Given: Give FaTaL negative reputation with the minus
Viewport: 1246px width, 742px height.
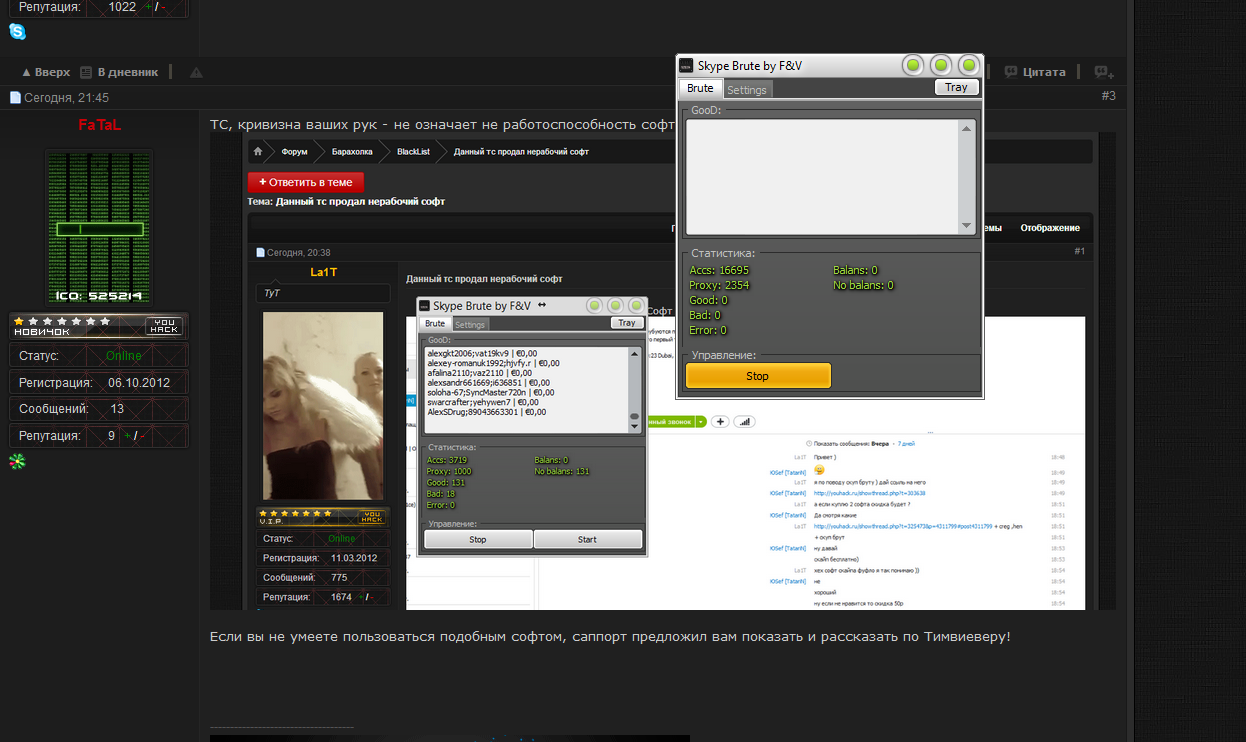Looking at the screenshot, I should pyautogui.click(x=143, y=436).
